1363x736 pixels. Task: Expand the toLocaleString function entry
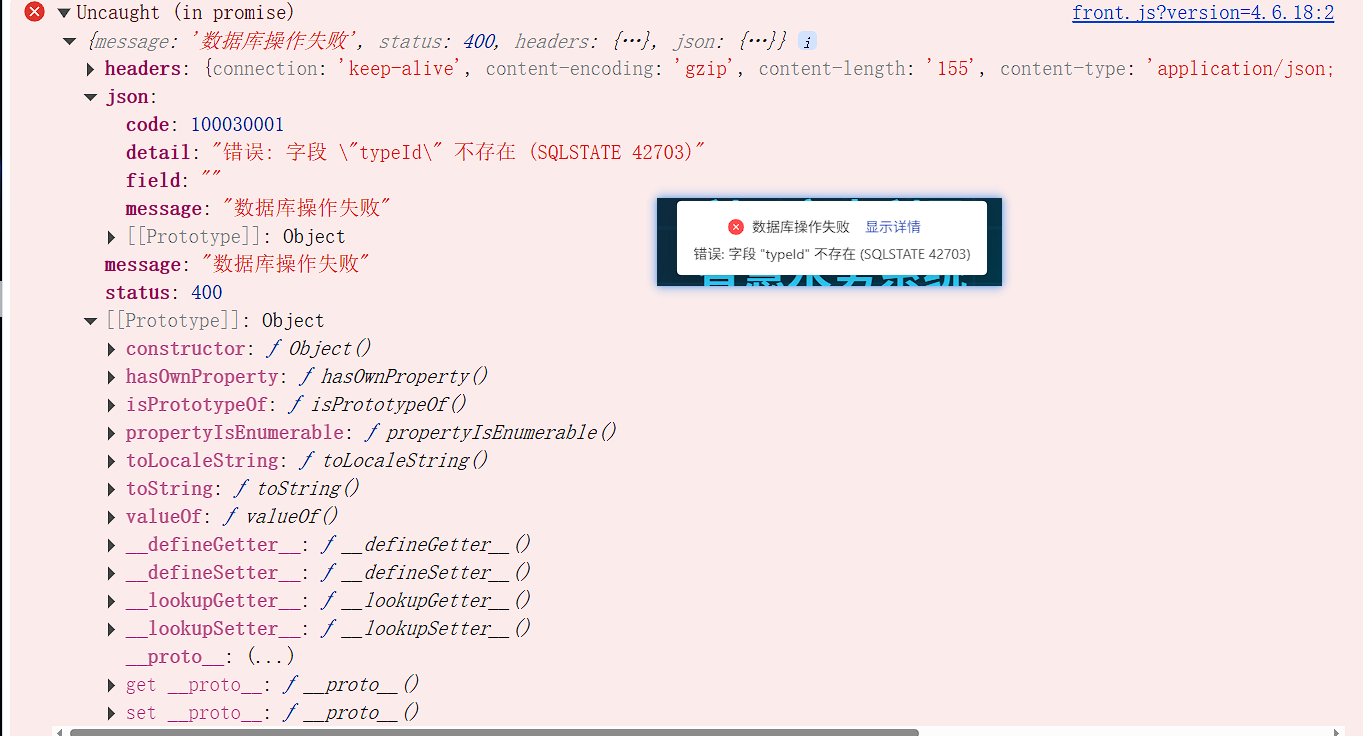tap(111, 460)
